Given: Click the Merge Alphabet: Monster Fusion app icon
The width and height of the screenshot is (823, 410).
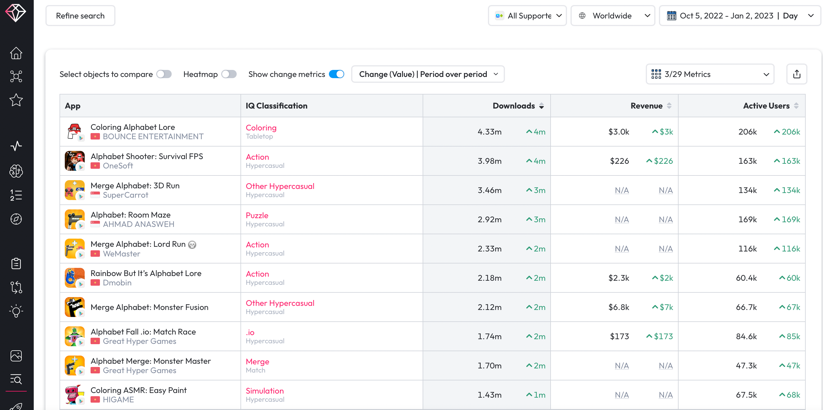Looking at the screenshot, I should (x=75, y=307).
